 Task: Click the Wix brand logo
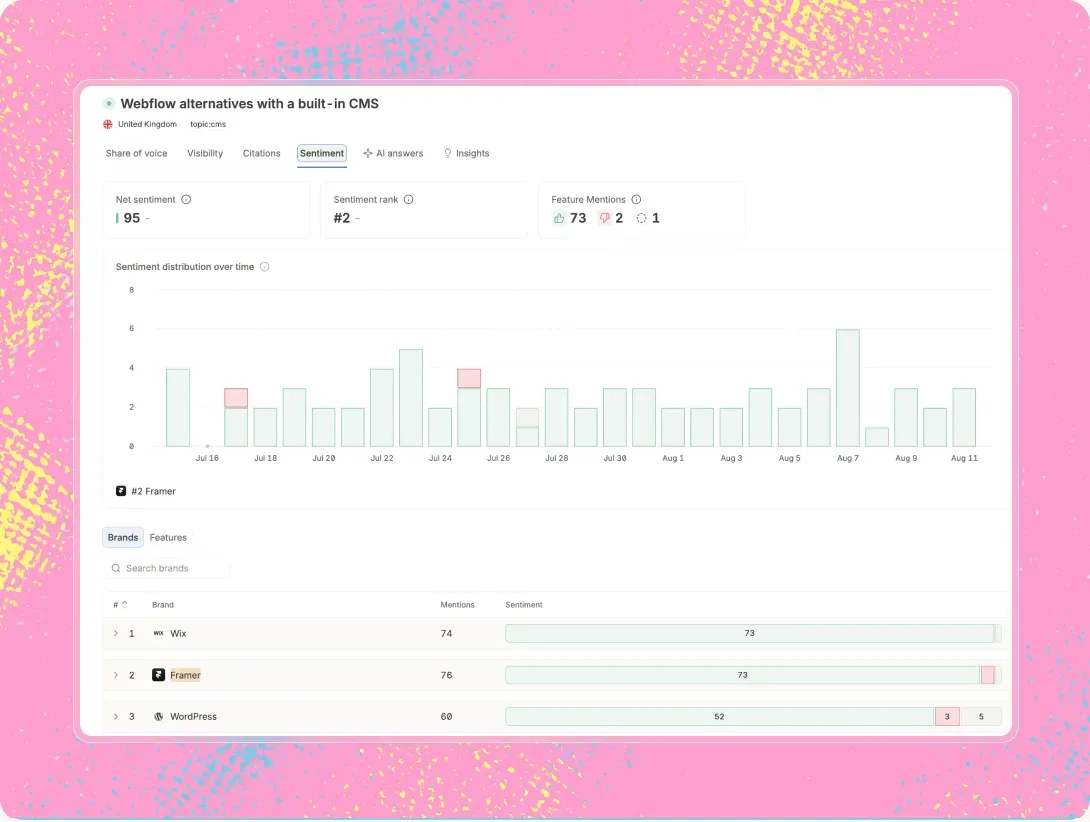click(158, 634)
